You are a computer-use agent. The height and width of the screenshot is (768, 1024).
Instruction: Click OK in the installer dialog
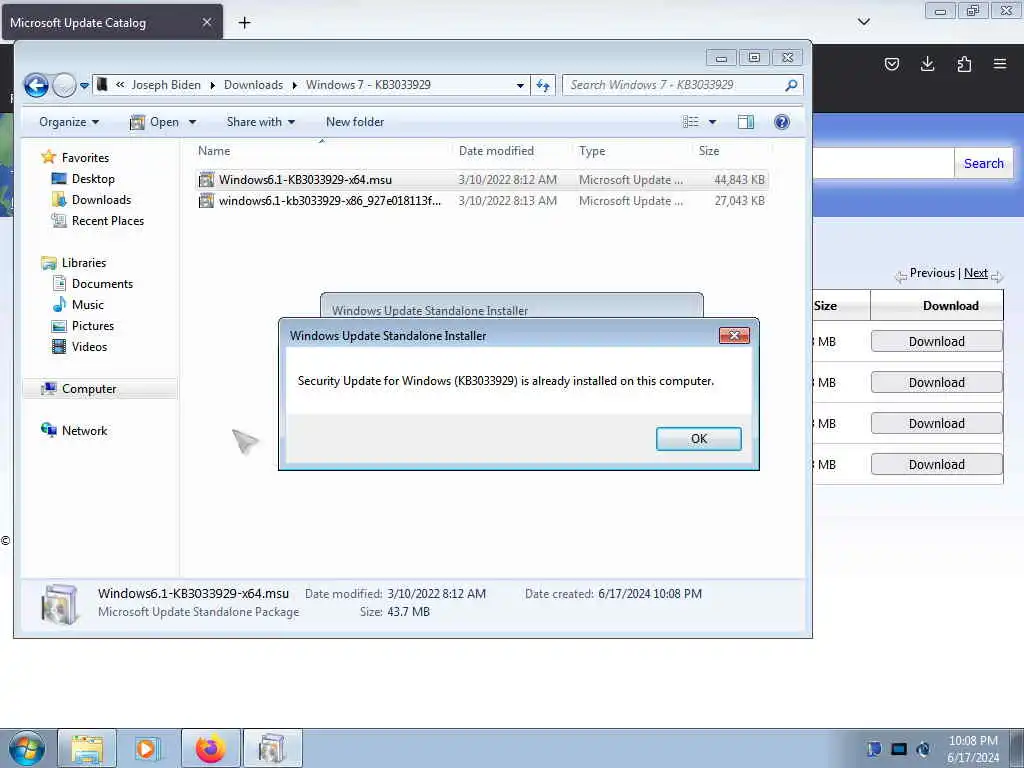[698, 439]
